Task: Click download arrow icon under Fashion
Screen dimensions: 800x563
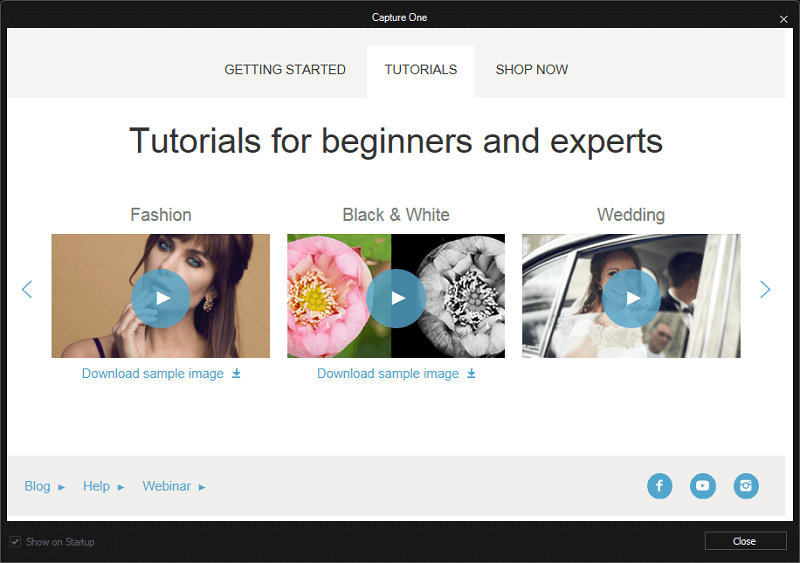Action: (236, 374)
